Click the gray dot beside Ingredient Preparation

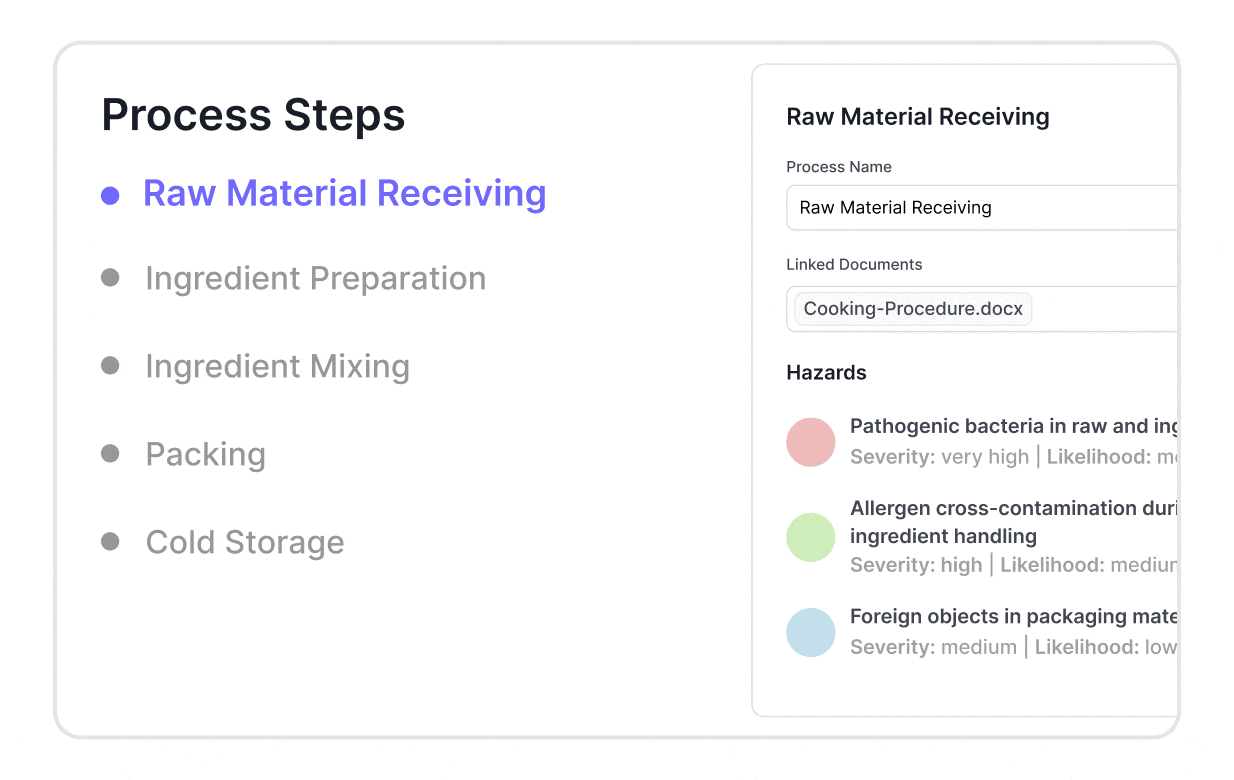click(x=110, y=278)
